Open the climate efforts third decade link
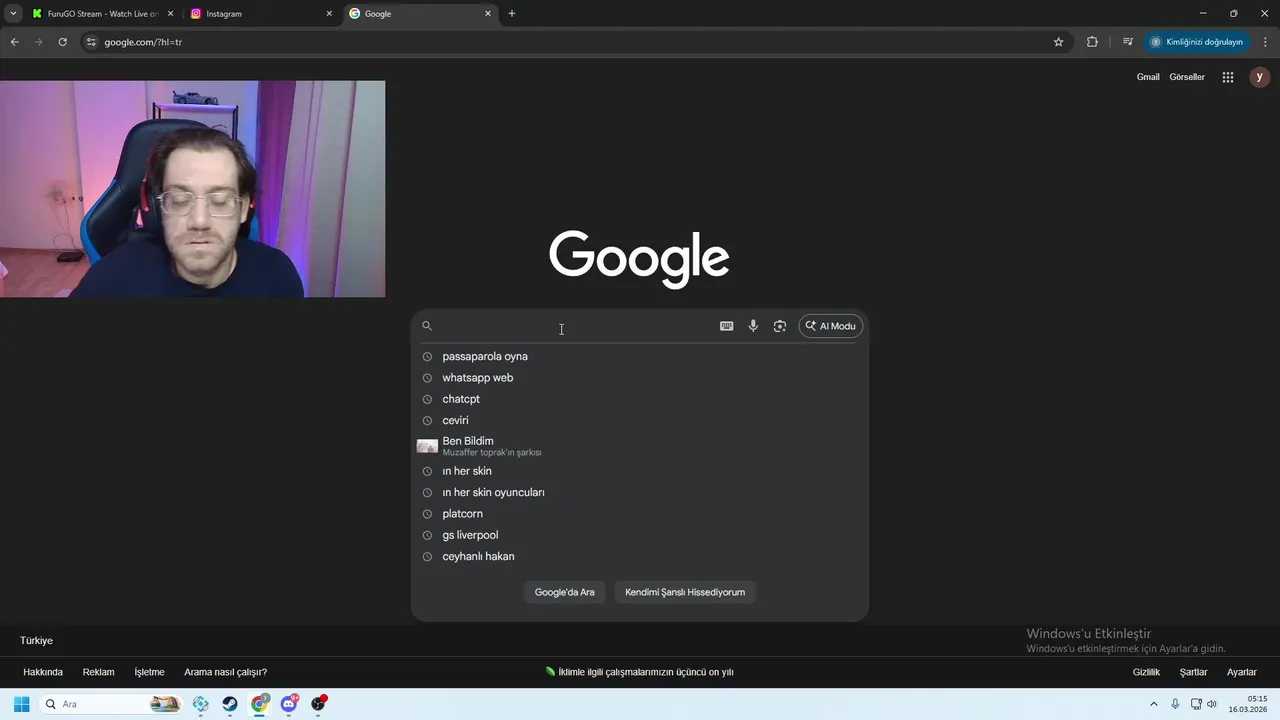 [640, 672]
